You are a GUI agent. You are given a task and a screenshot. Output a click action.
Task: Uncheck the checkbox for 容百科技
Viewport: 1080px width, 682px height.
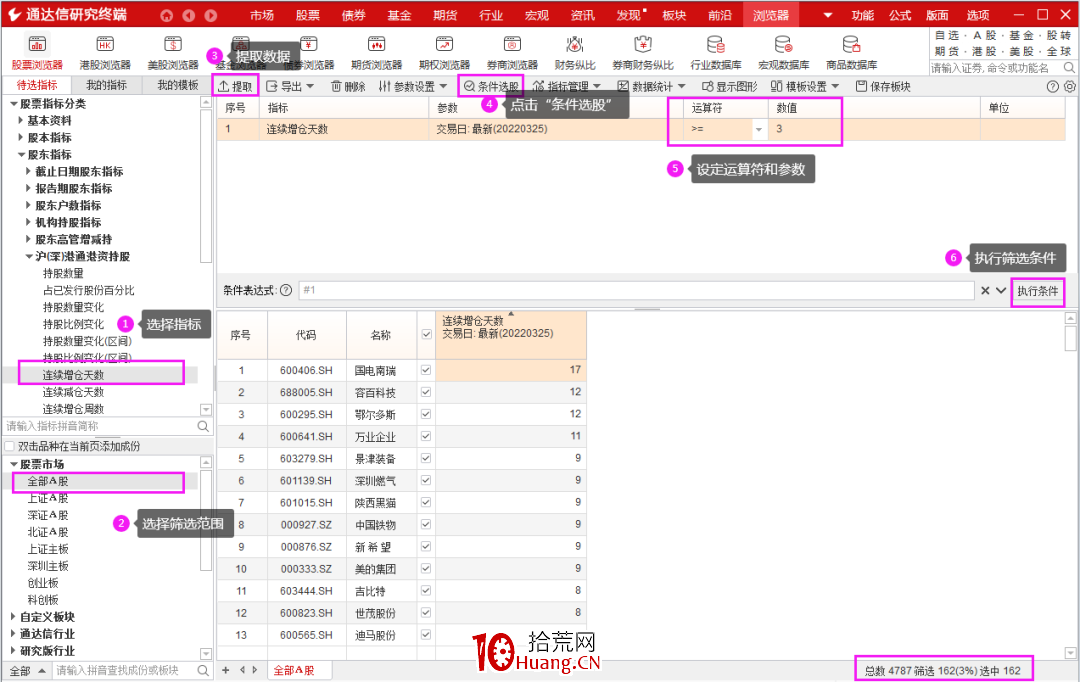[426, 392]
